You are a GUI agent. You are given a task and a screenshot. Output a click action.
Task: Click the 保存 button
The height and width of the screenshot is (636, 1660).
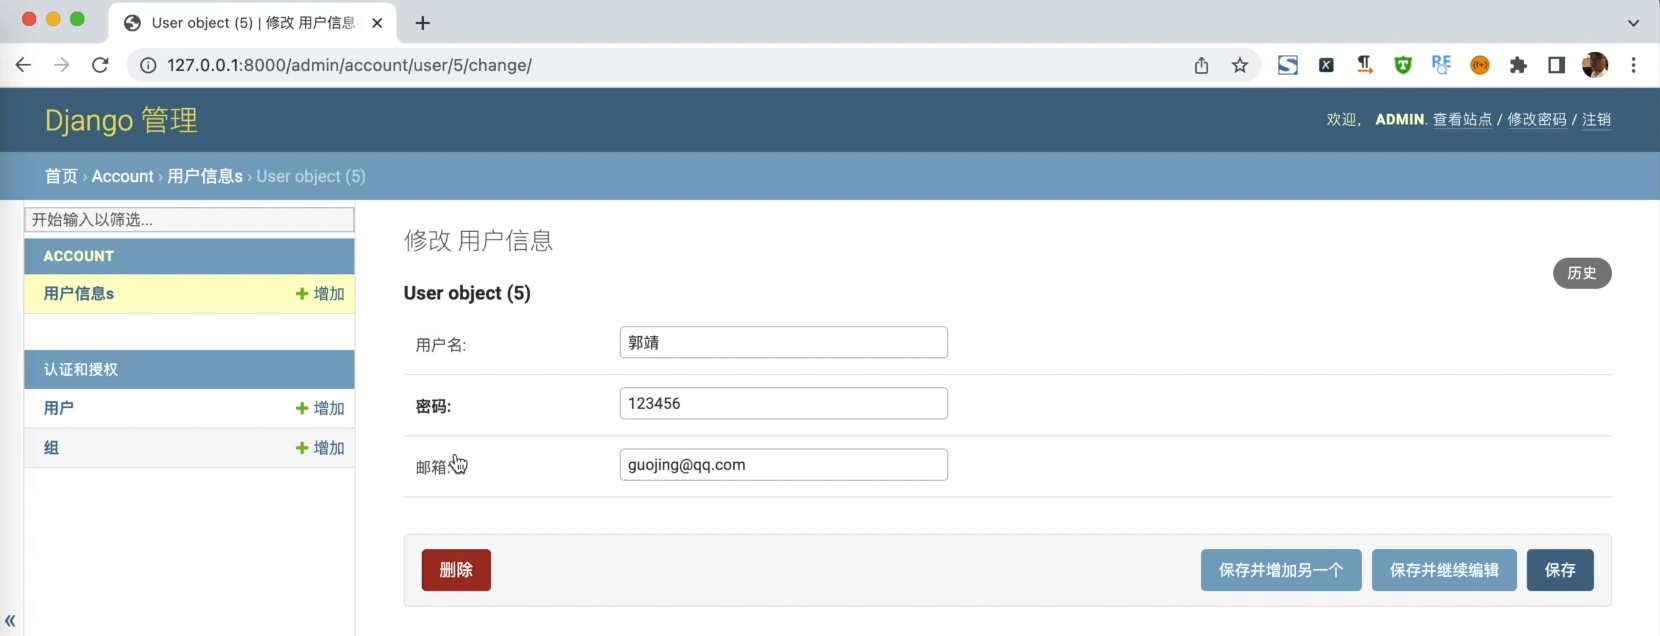[1560, 570]
